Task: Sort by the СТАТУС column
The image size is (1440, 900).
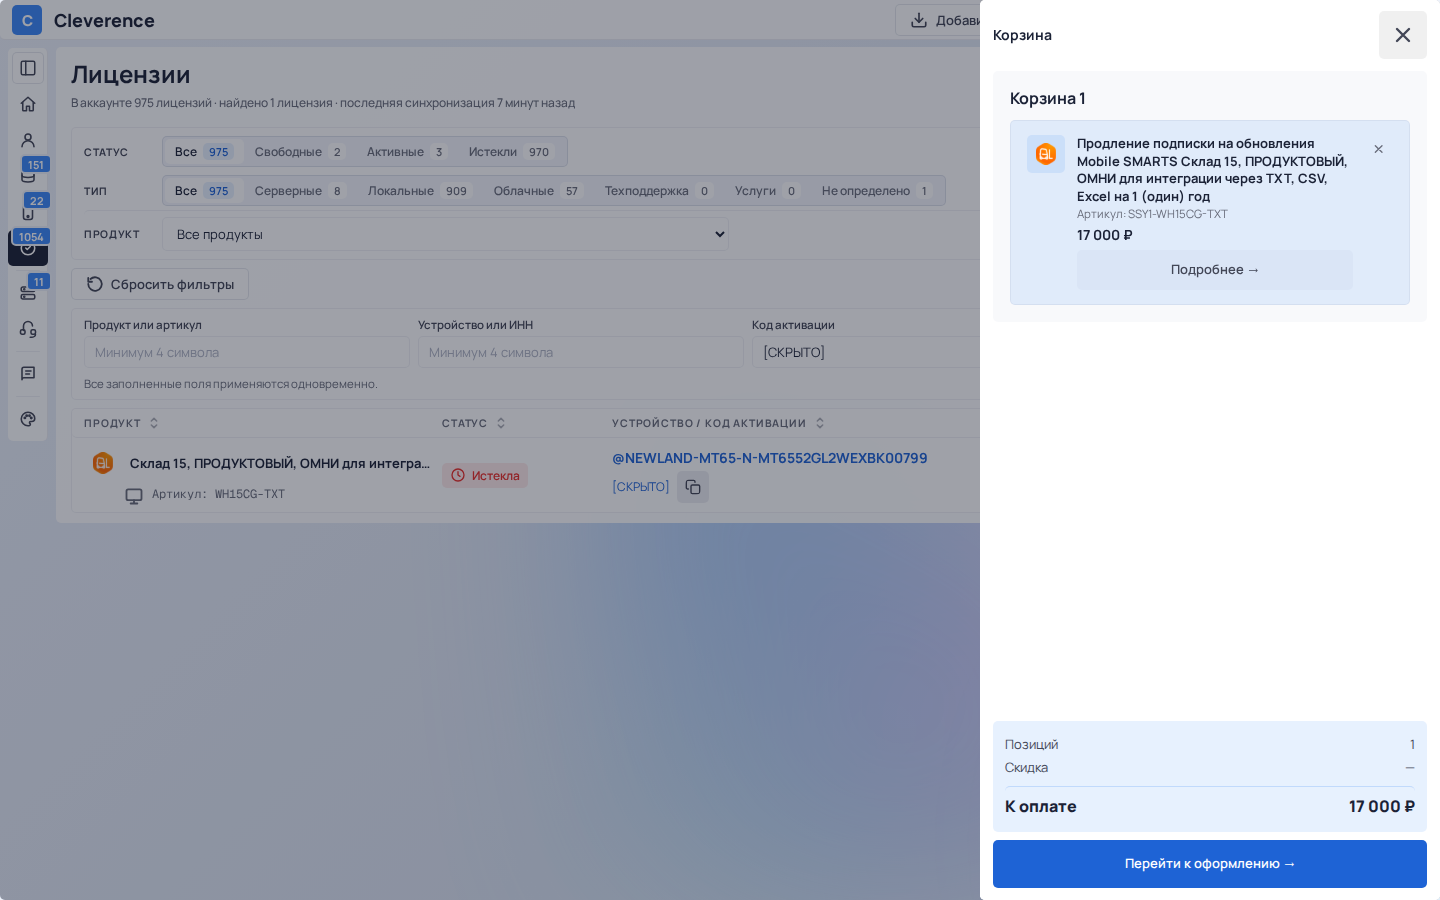Action: (474, 423)
